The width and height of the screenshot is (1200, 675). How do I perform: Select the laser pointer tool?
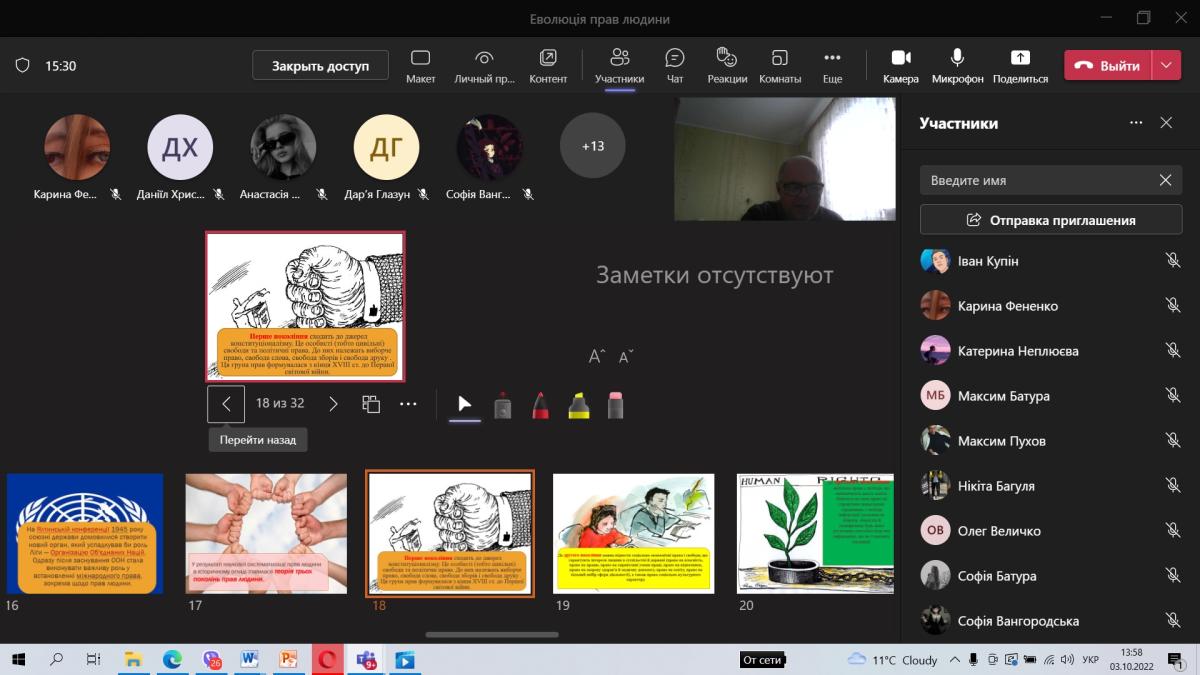[x=464, y=404]
